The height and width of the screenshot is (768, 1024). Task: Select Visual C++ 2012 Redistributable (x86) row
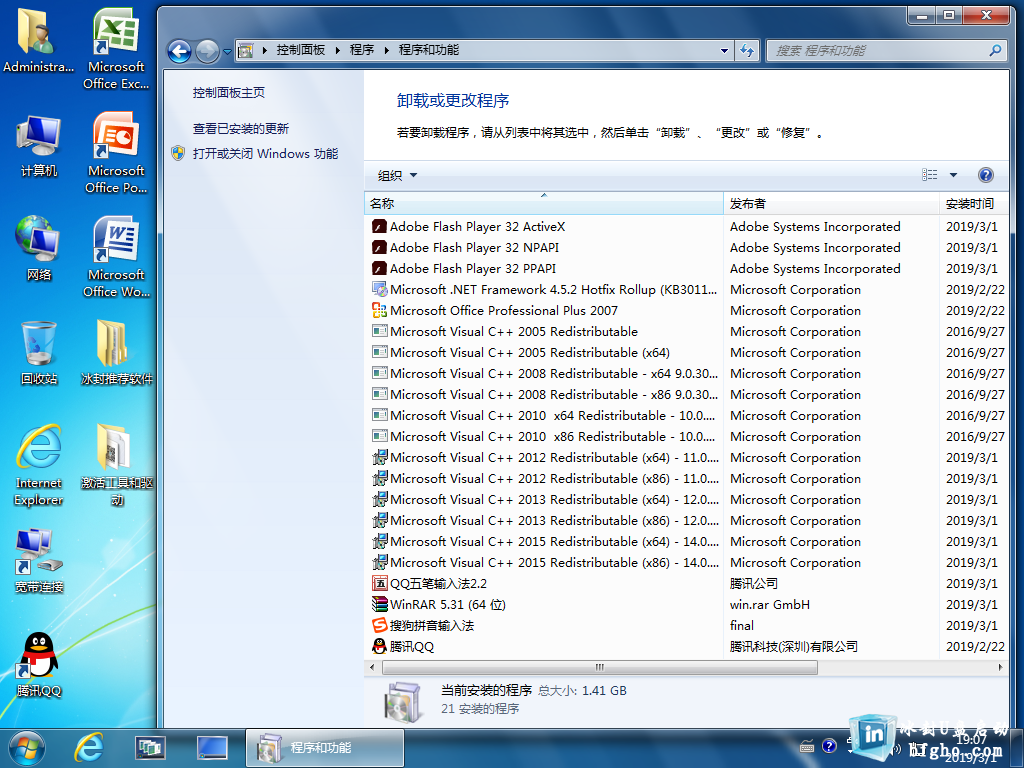pos(686,479)
